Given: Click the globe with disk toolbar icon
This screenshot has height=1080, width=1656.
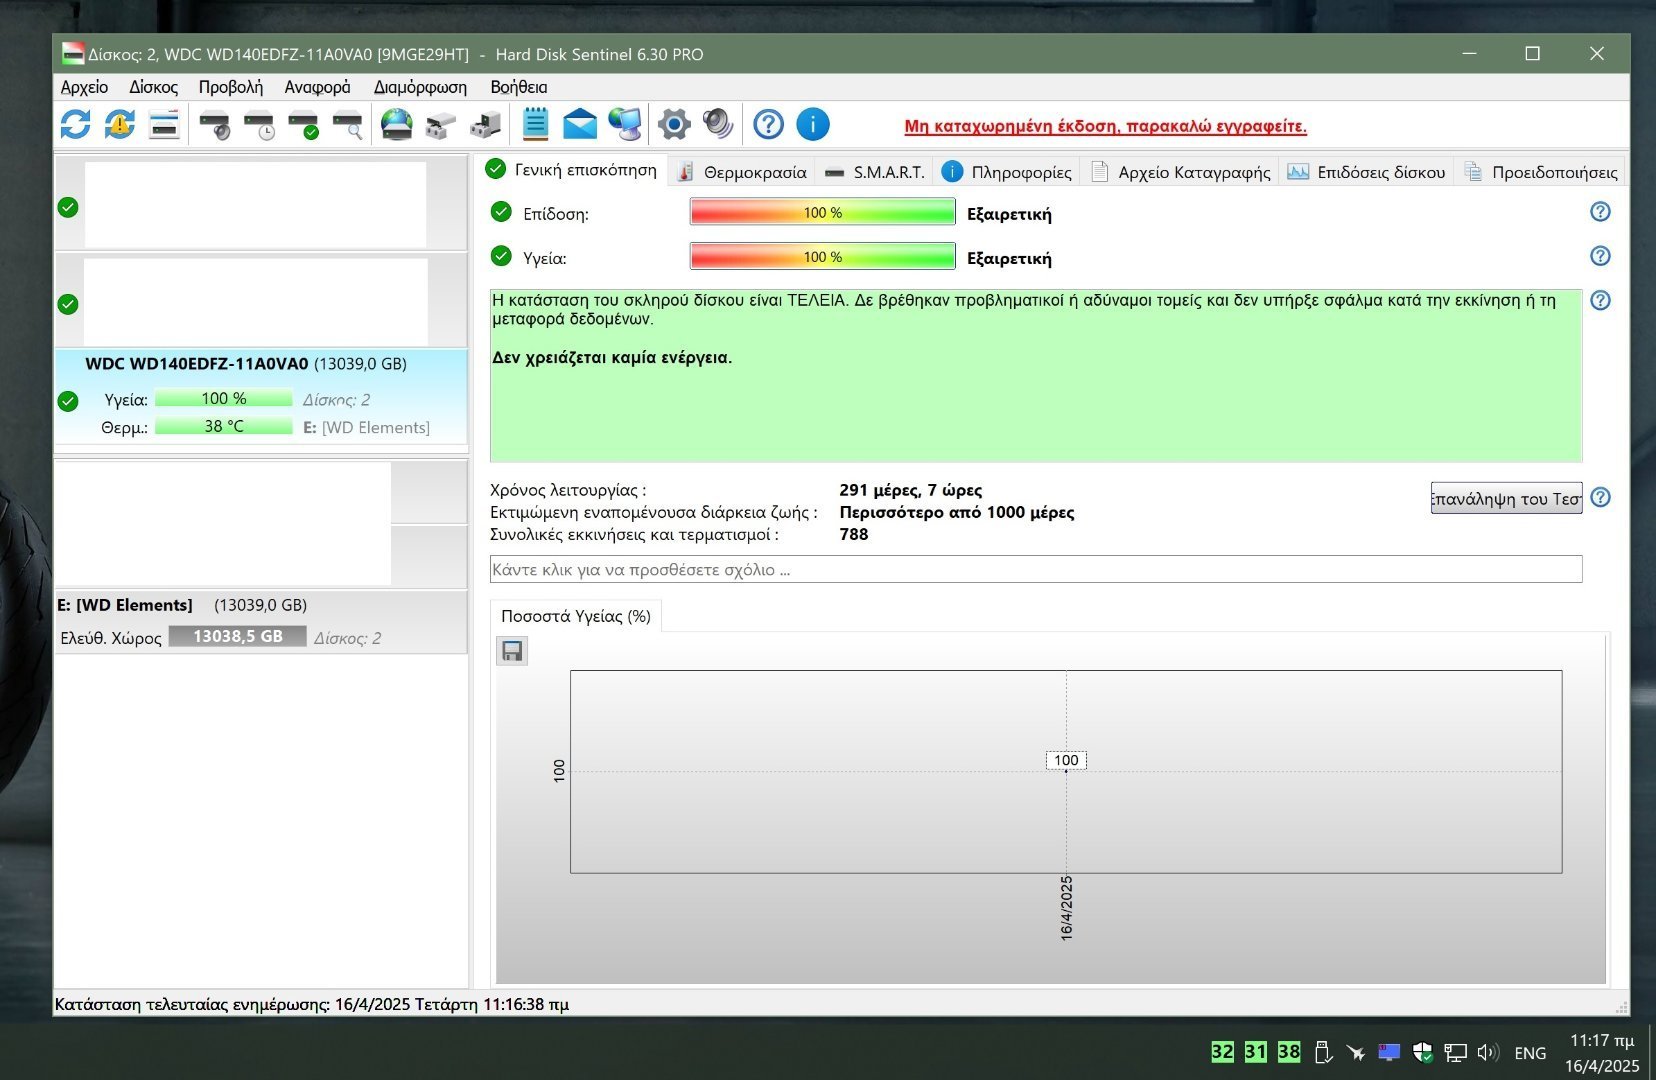Looking at the screenshot, I should point(397,125).
